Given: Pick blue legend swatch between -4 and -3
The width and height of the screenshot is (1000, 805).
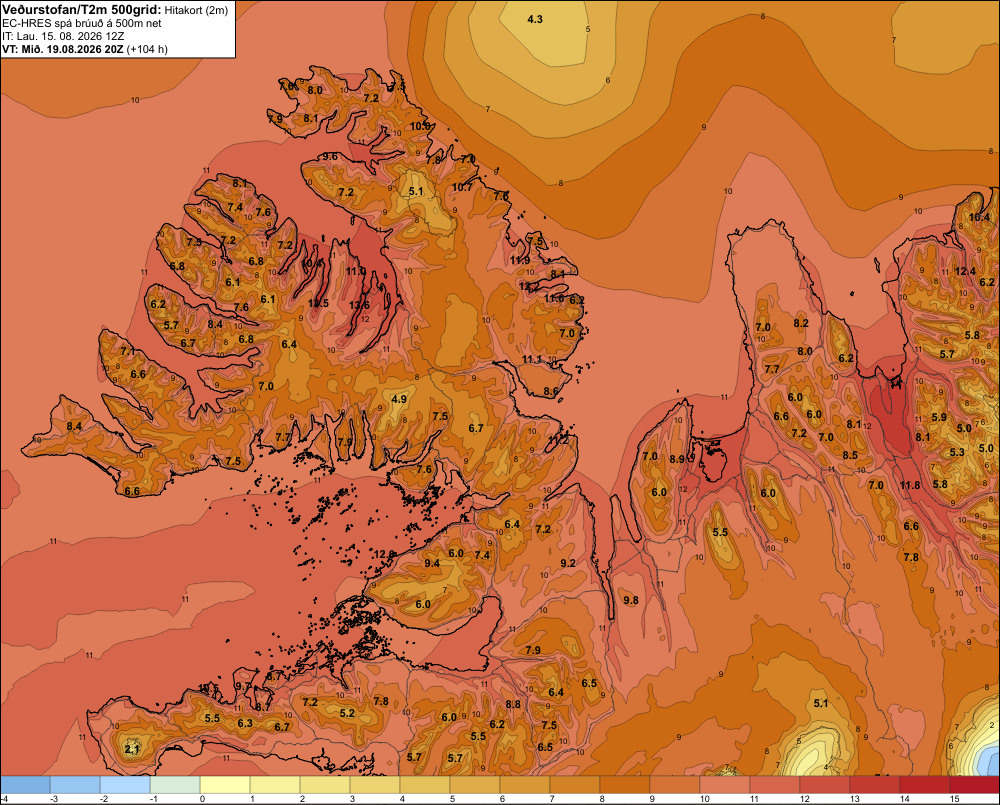Looking at the screenshot, I should tap(26, 785).
